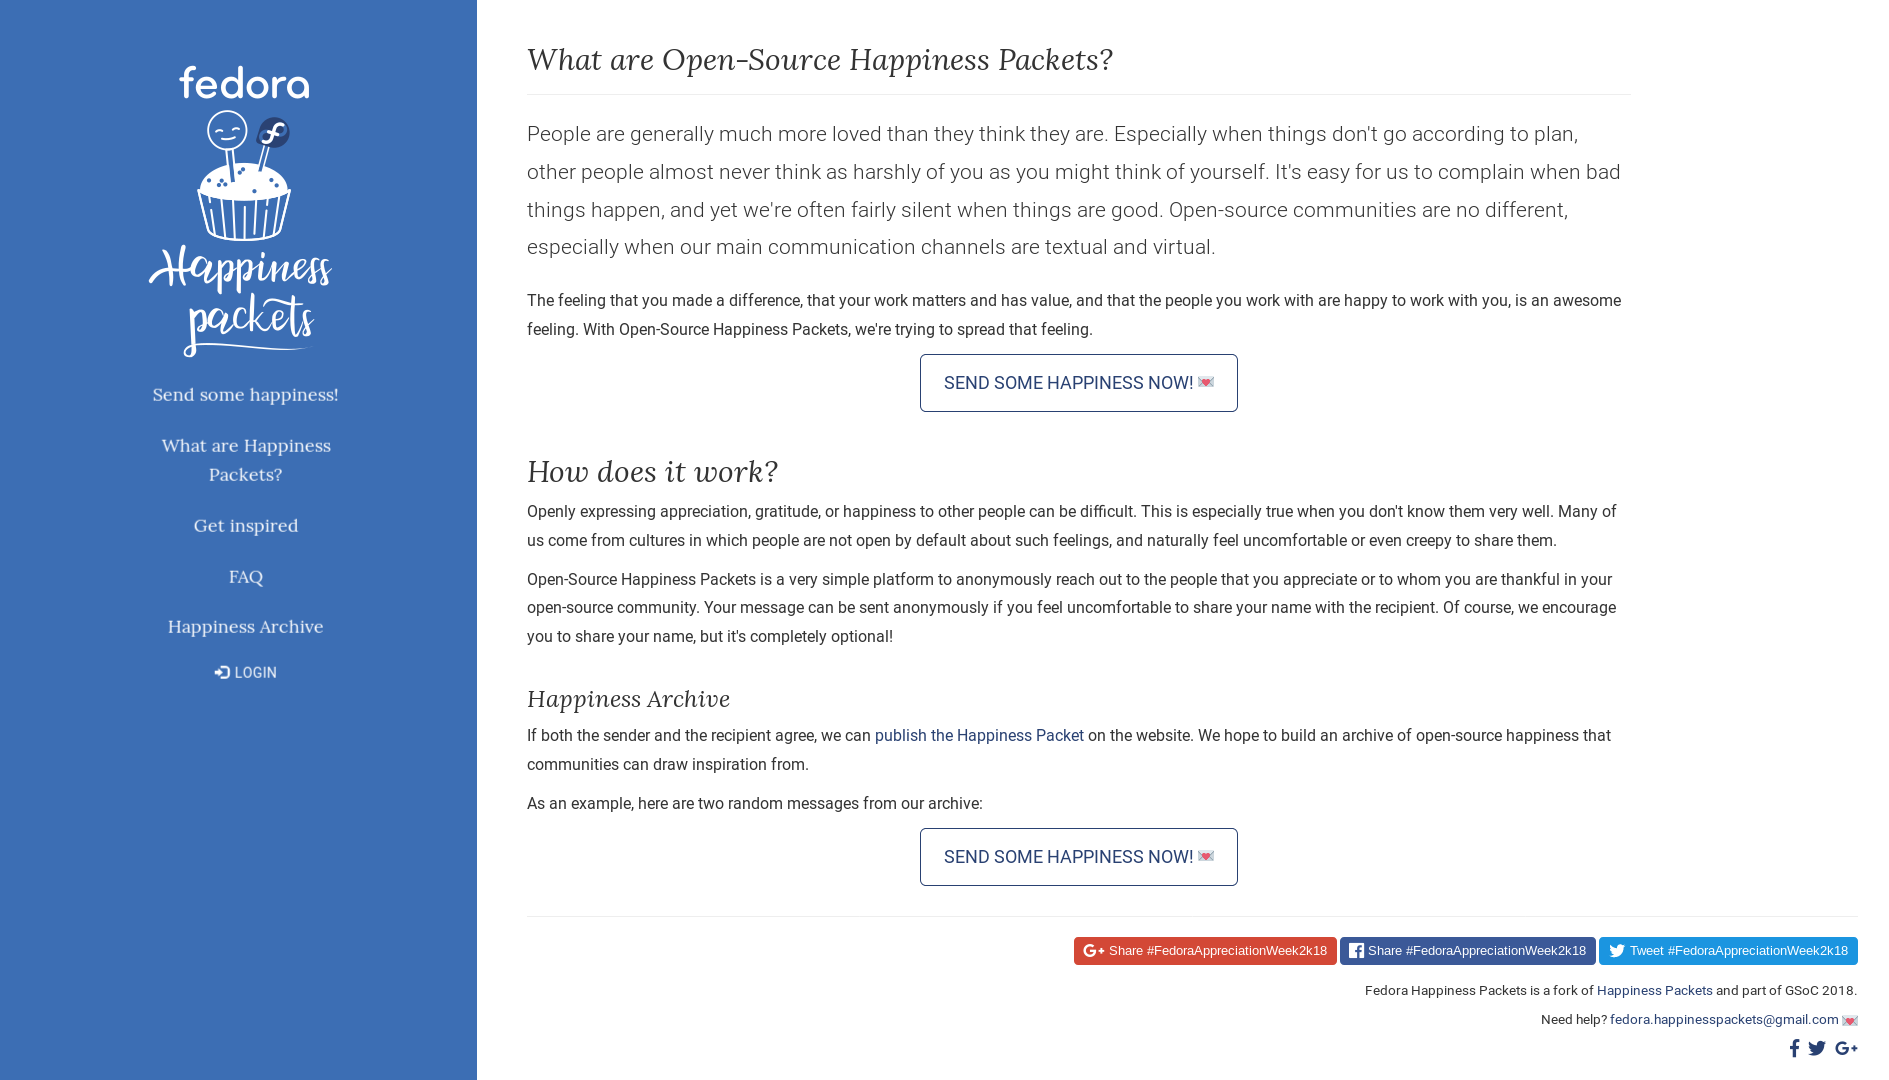
Task: Click the envelope icon beside the support email
Action: point(1850,1020)
